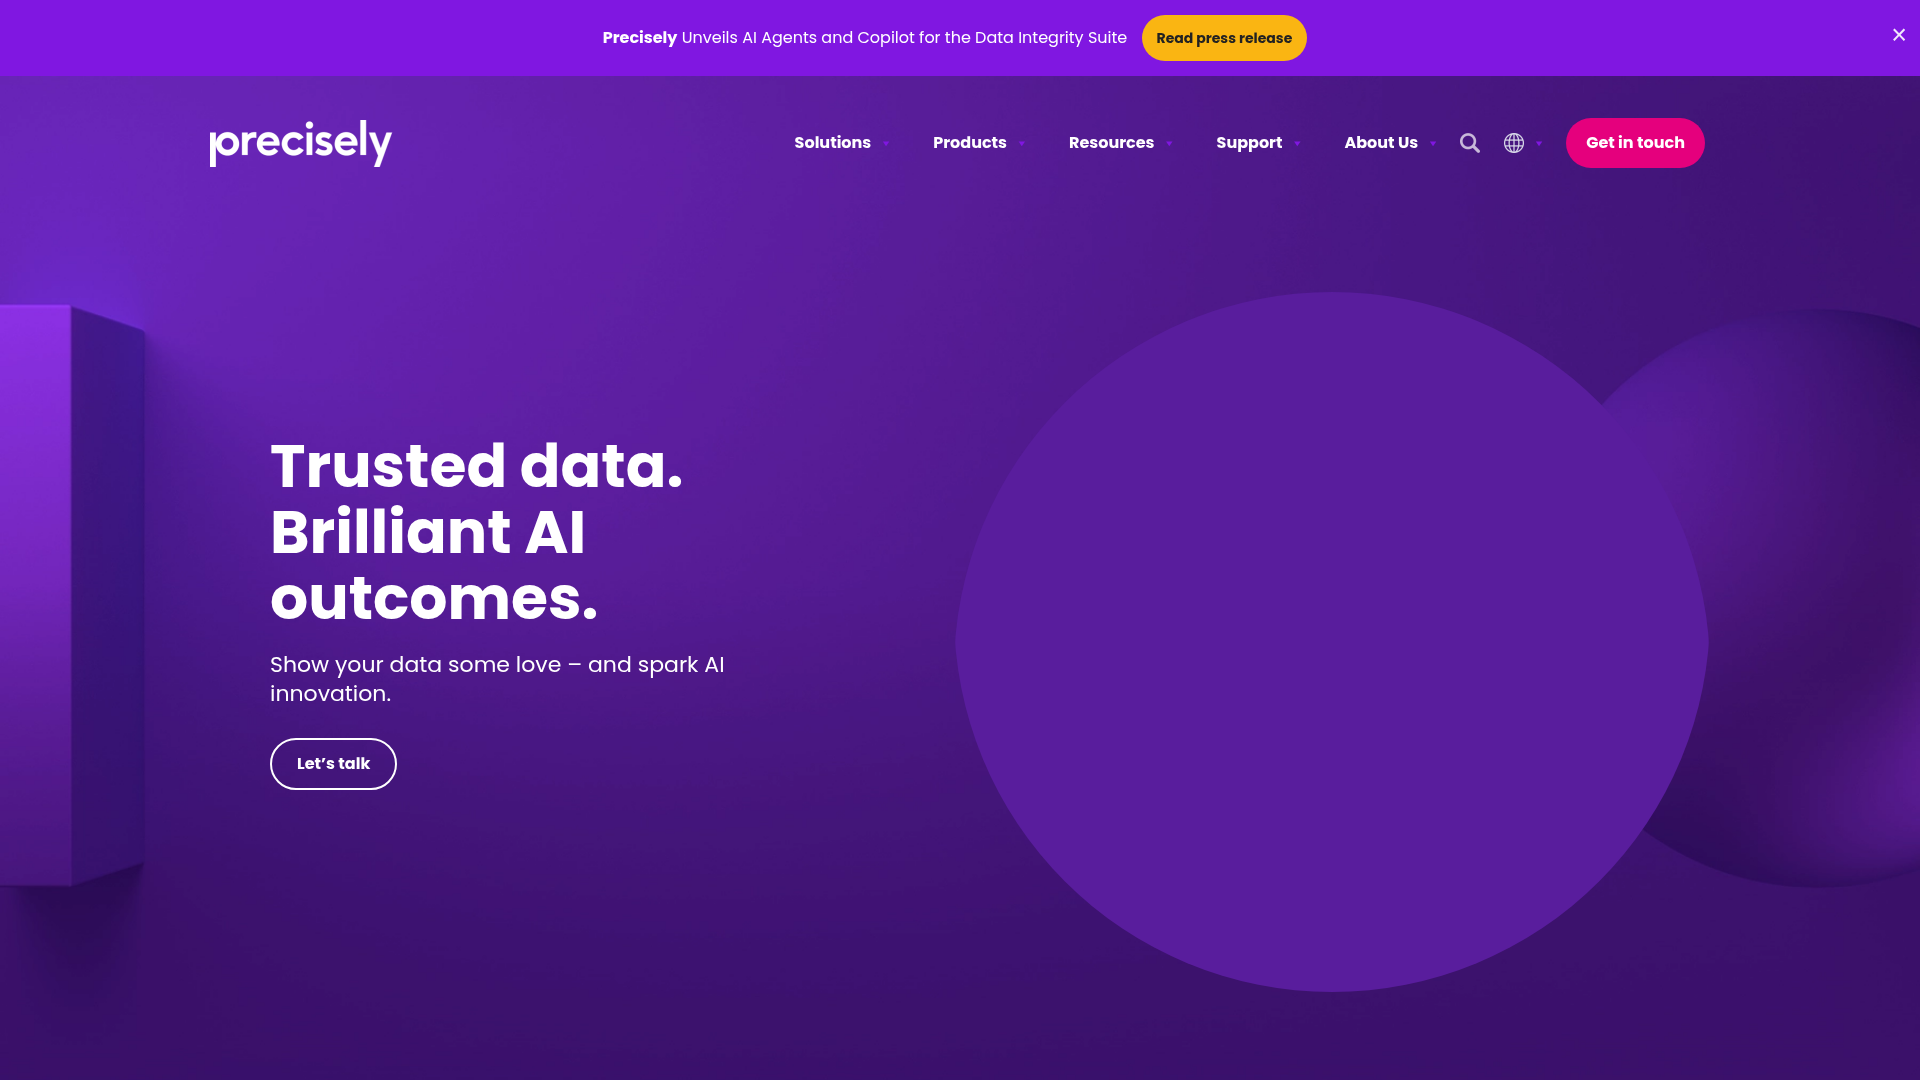Select About Us in the navigation
Screen dimensions: 1920x1080
1381,142
